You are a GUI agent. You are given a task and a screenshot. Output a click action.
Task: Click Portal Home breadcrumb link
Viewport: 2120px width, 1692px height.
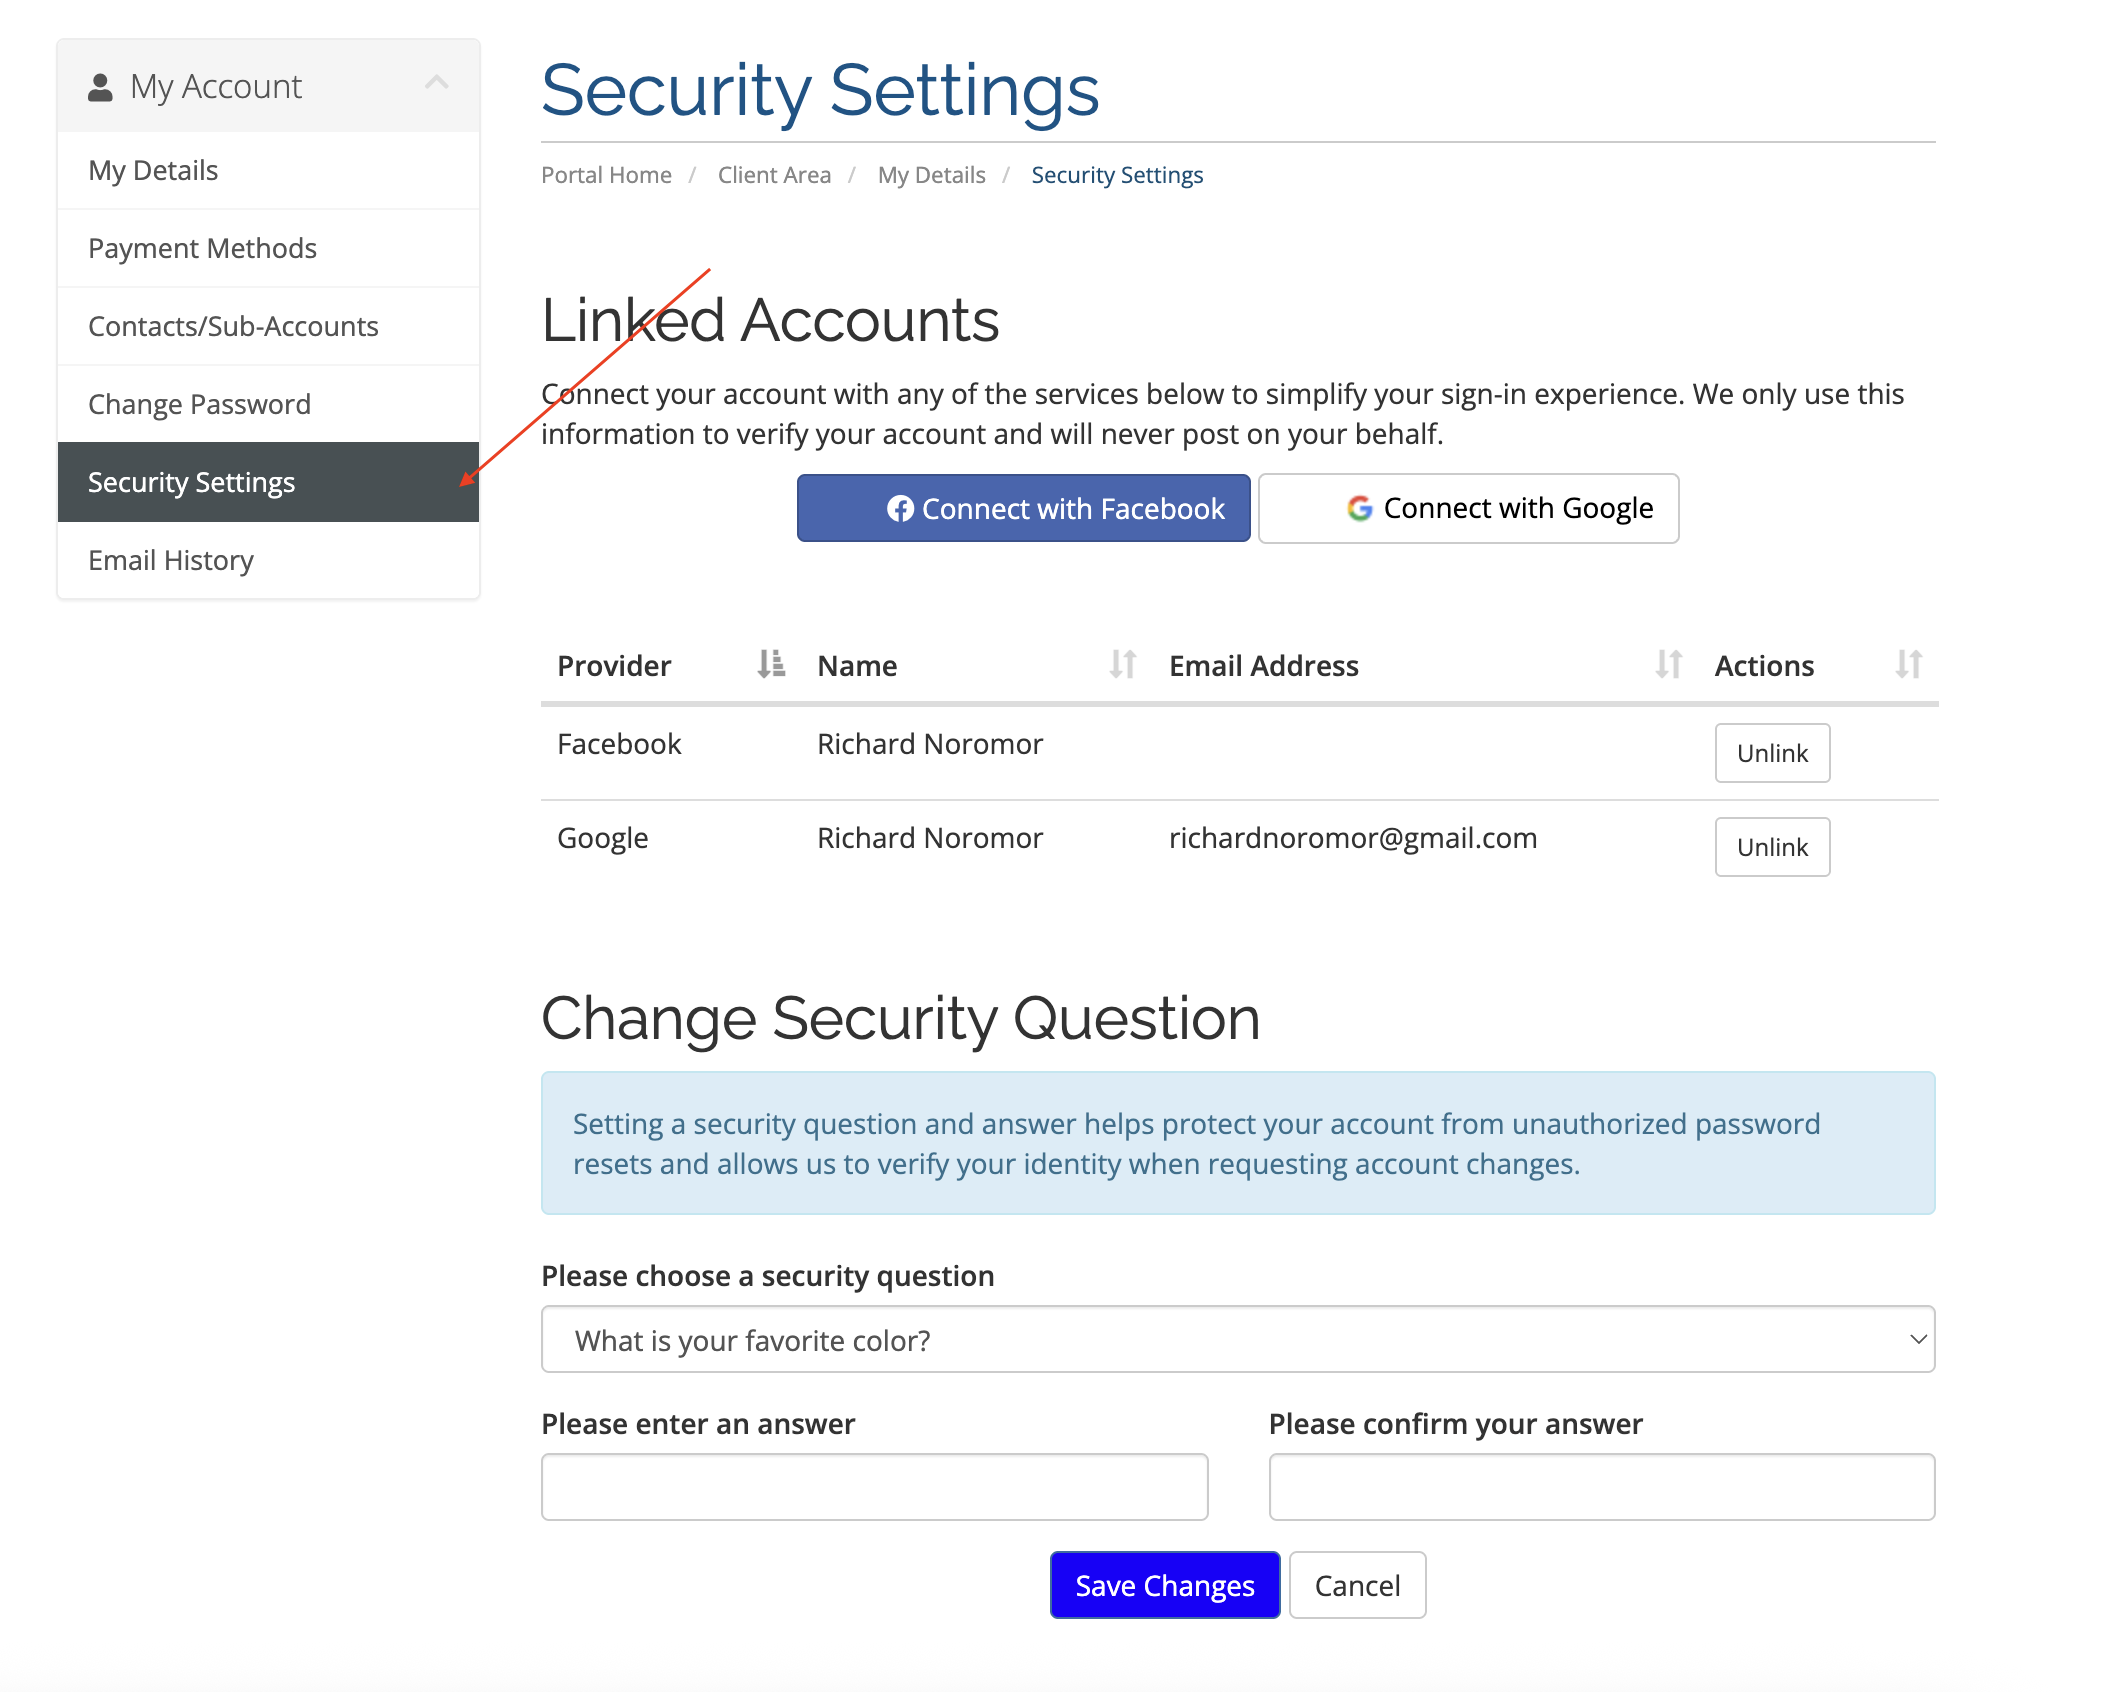tap(606, 175)
